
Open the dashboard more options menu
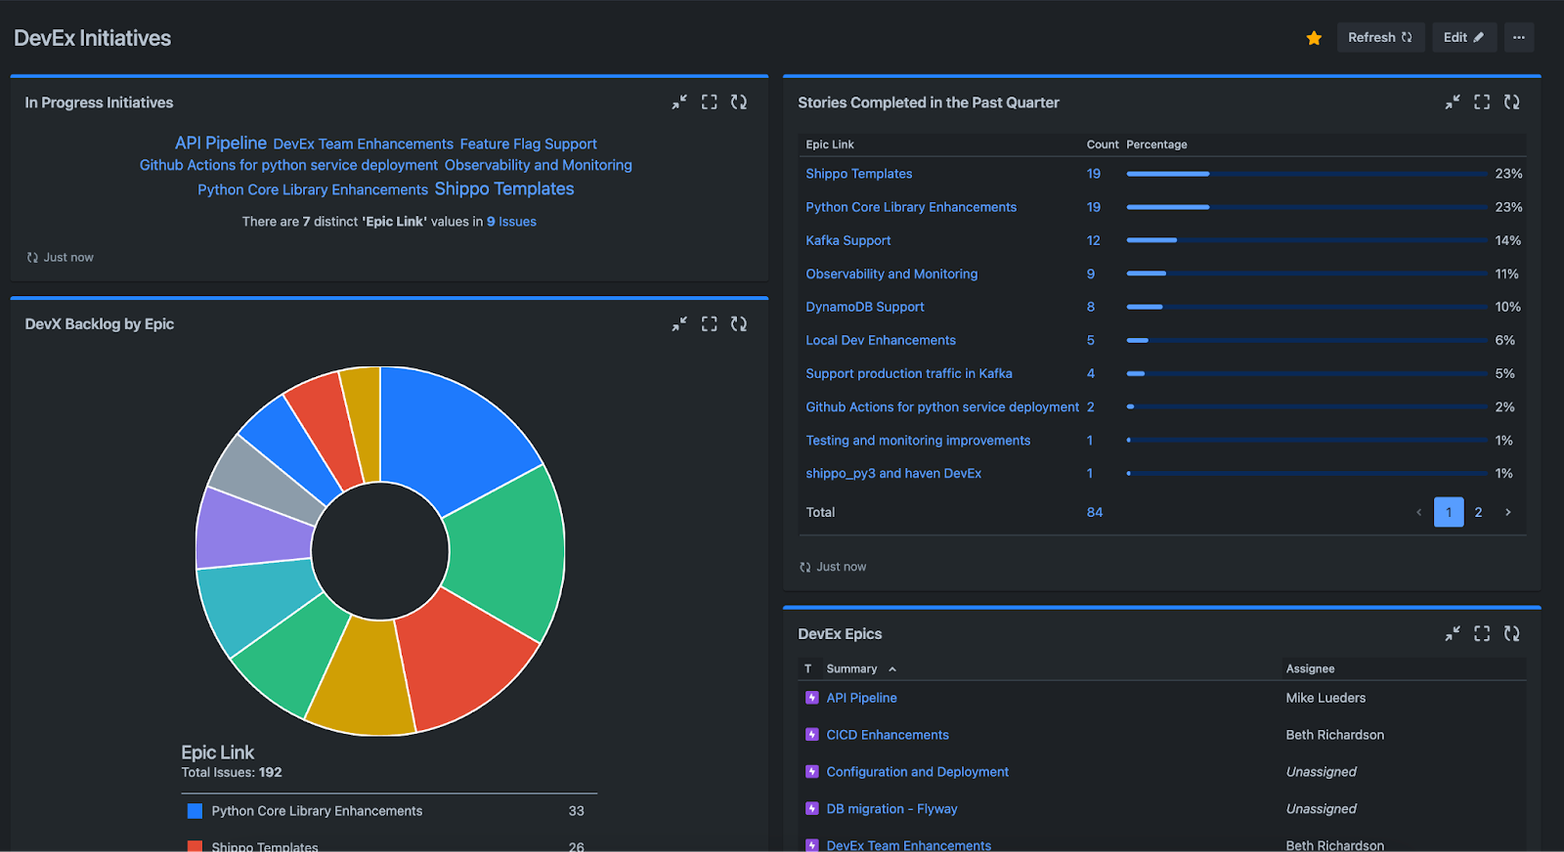(x=1518, y=37)
